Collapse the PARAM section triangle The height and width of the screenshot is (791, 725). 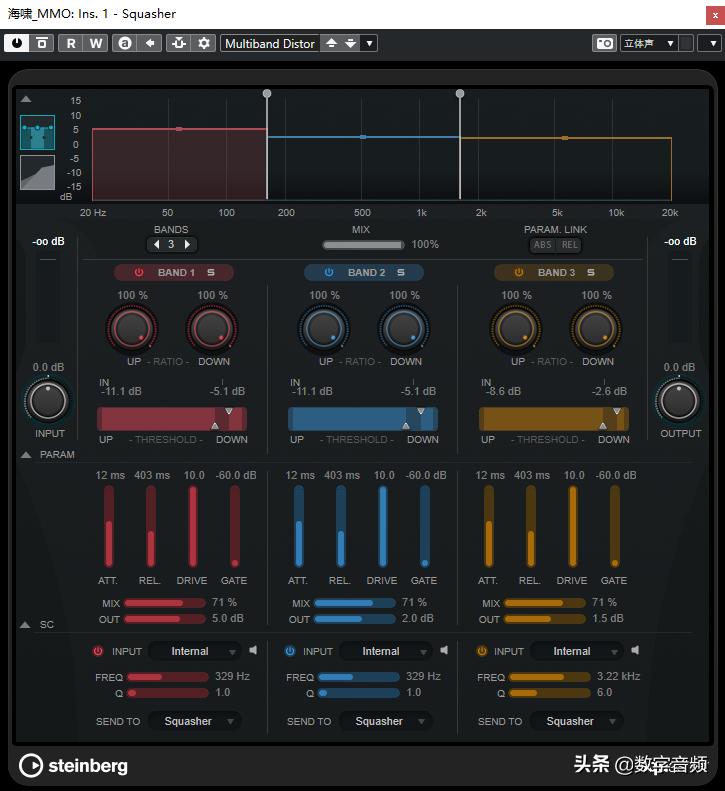tap(26, 455)
